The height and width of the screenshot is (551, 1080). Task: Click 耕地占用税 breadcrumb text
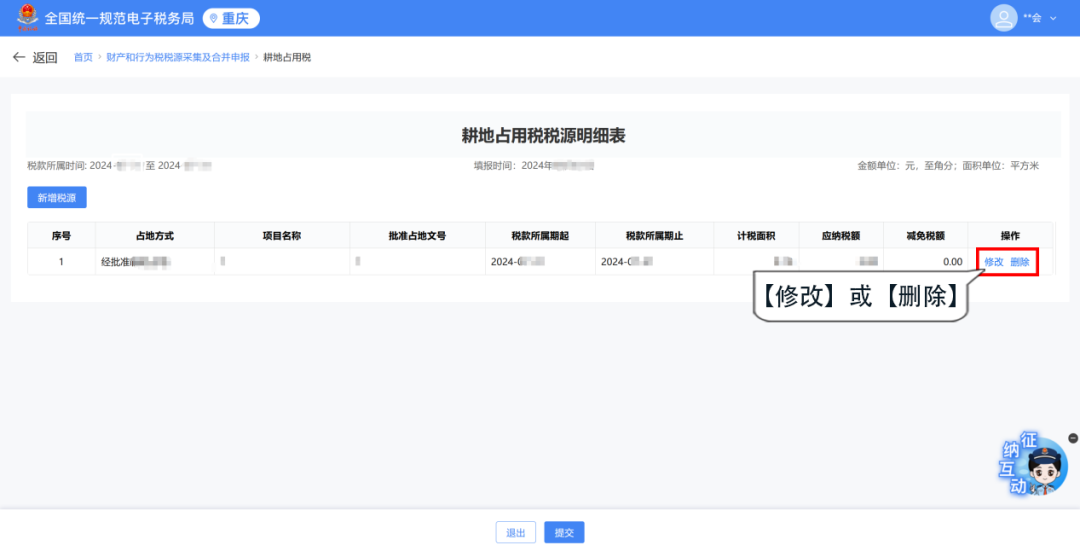(x=287, y=57)
